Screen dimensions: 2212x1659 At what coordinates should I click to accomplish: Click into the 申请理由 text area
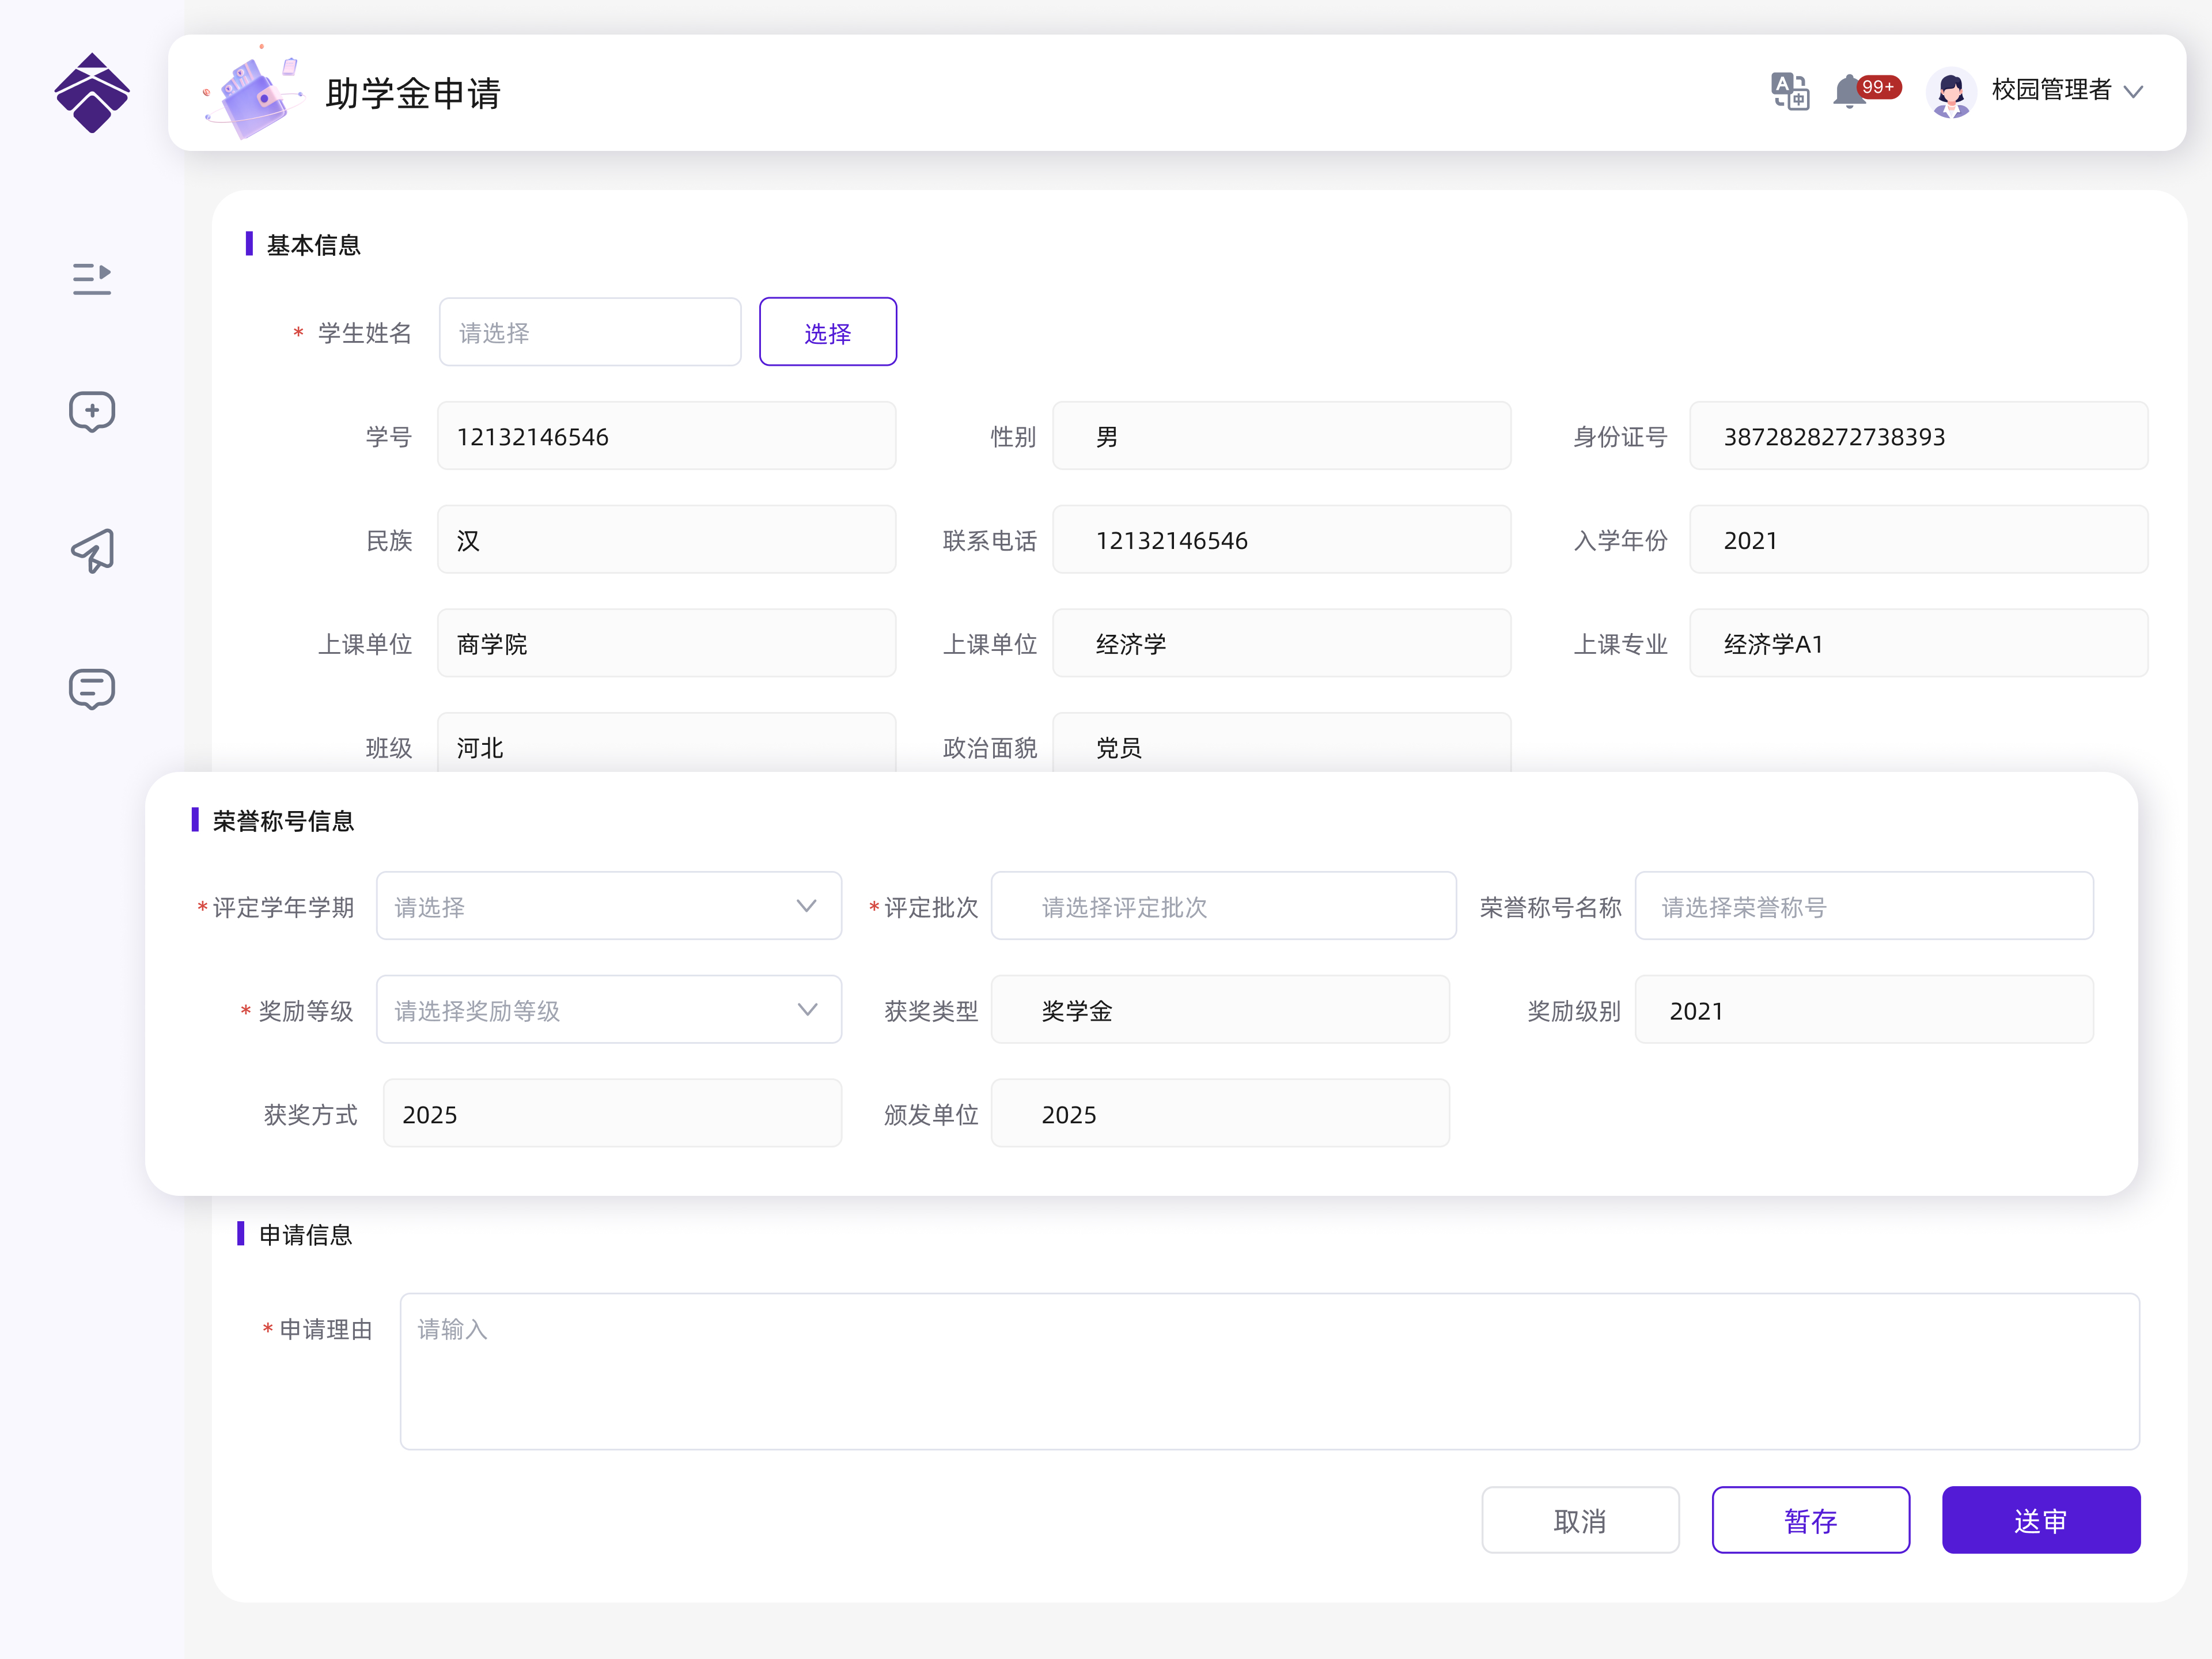pyautogui.click(x=1268, y=1371)
